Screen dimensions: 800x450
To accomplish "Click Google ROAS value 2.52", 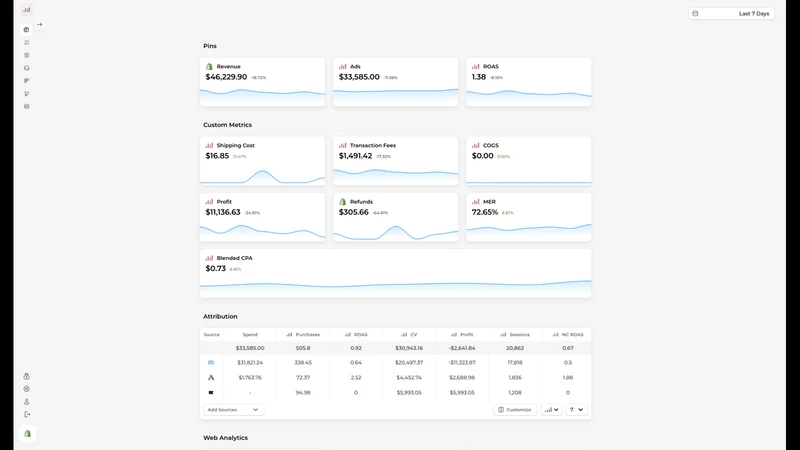I will [x=356, y=378].
